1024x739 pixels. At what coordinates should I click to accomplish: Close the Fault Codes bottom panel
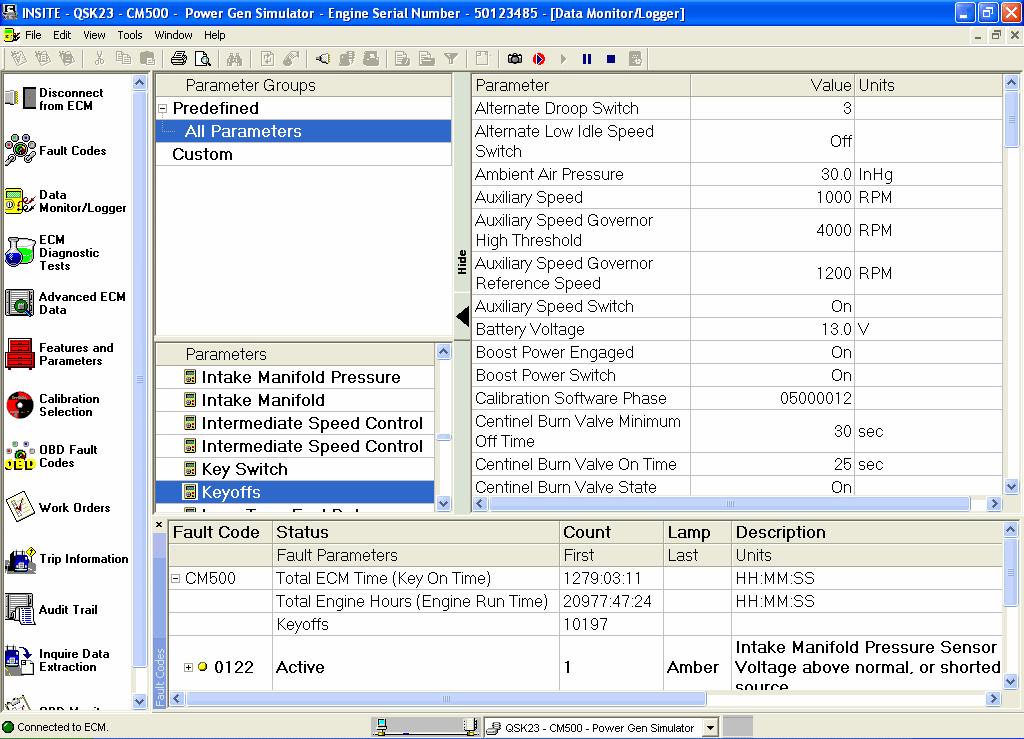pos(159,524)
